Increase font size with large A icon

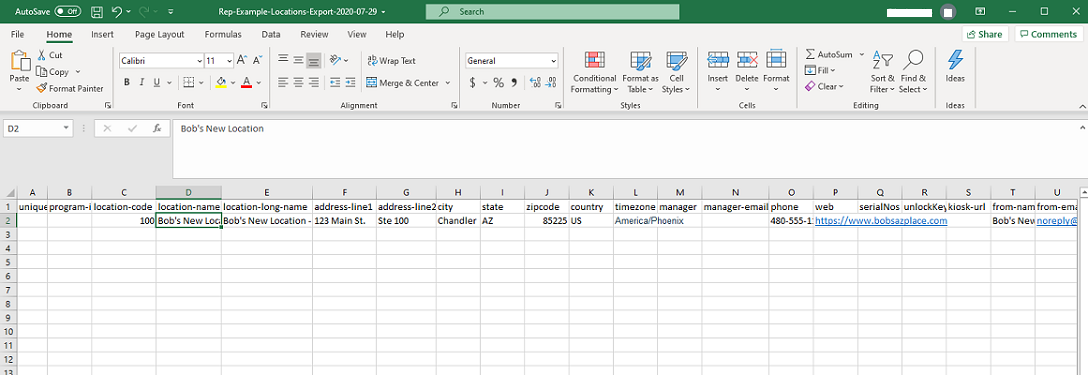[242, 60]
